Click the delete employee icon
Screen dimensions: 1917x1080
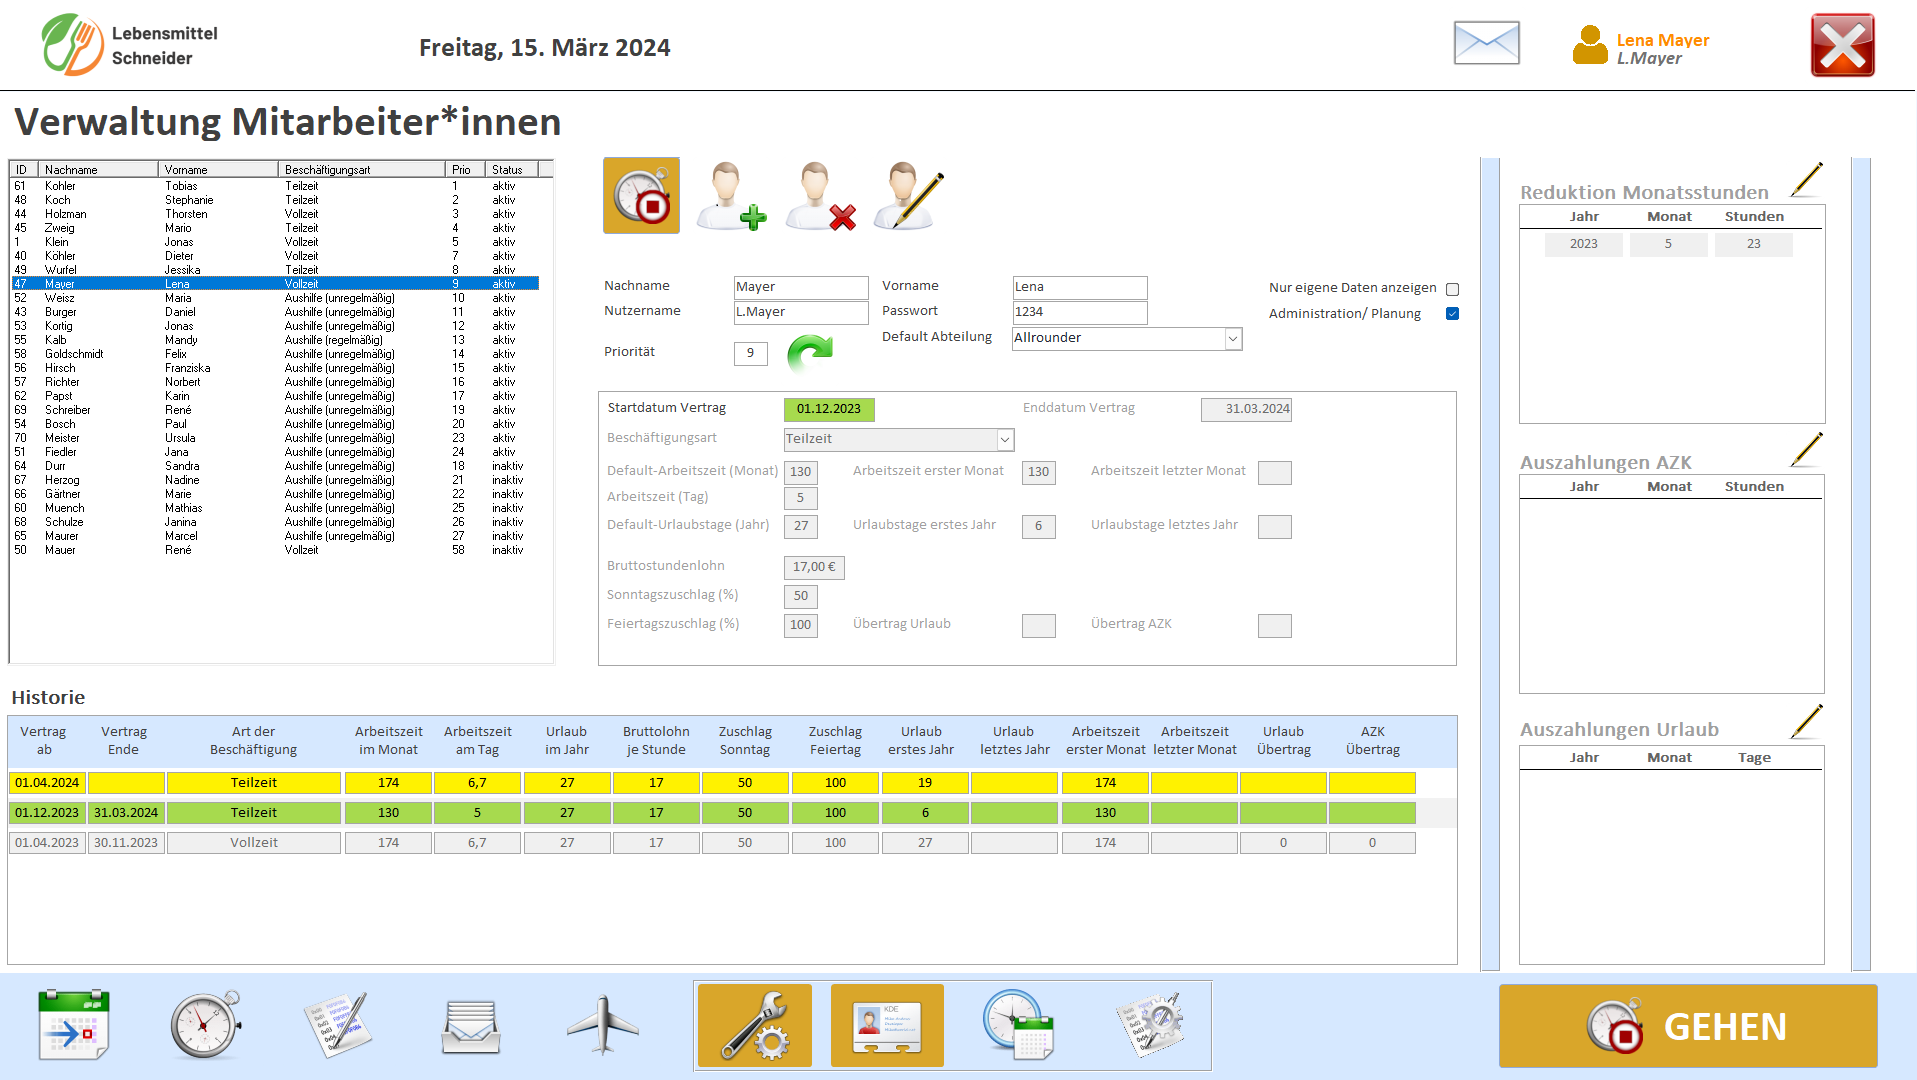coord(820,196)
